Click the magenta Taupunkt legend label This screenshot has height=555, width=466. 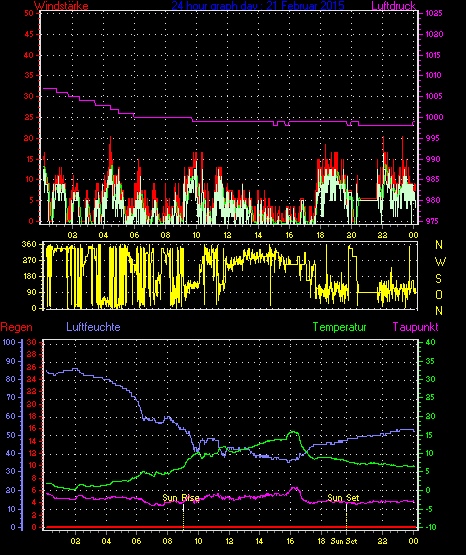[415, 327]
